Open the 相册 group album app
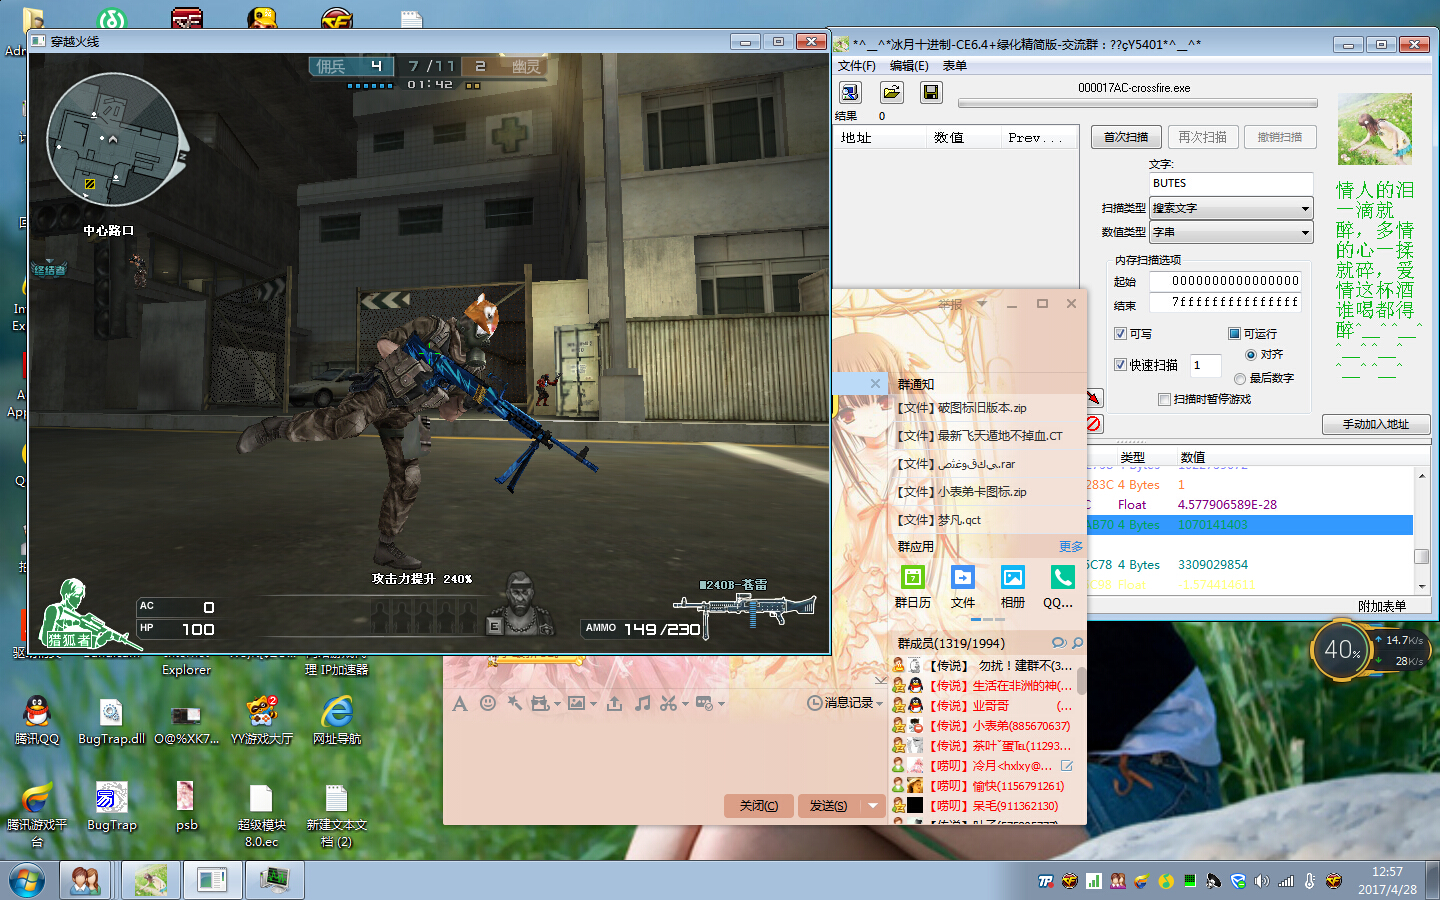The image size is (1440, 900). point(1013,586)
